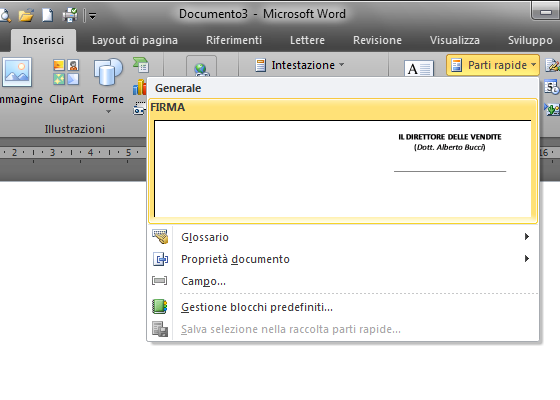The width and height of the screenshot is (560, 400).
Task: Click the text box icon
Action: click(x=419, y=69)
